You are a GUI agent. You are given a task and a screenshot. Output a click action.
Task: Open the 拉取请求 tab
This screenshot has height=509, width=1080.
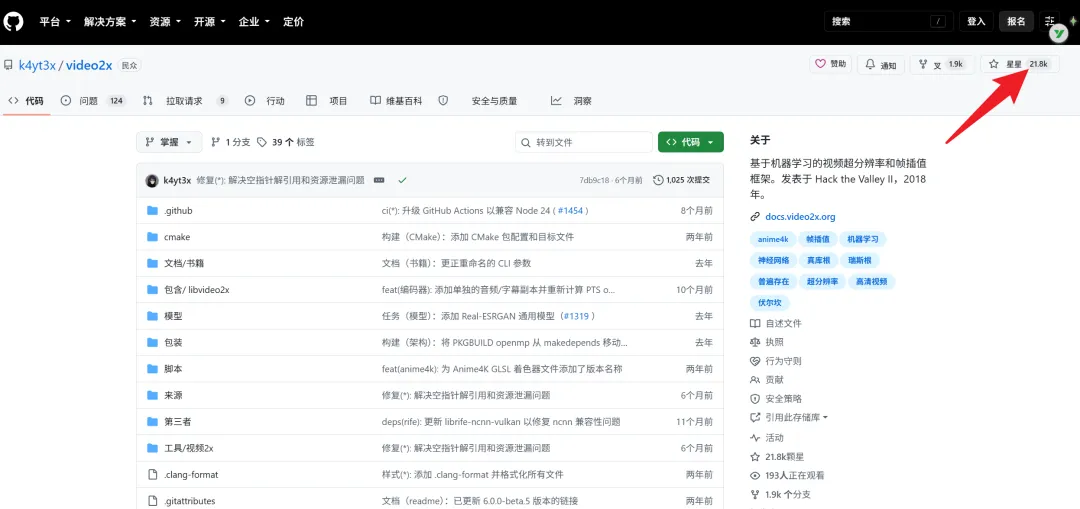[185, 101]
